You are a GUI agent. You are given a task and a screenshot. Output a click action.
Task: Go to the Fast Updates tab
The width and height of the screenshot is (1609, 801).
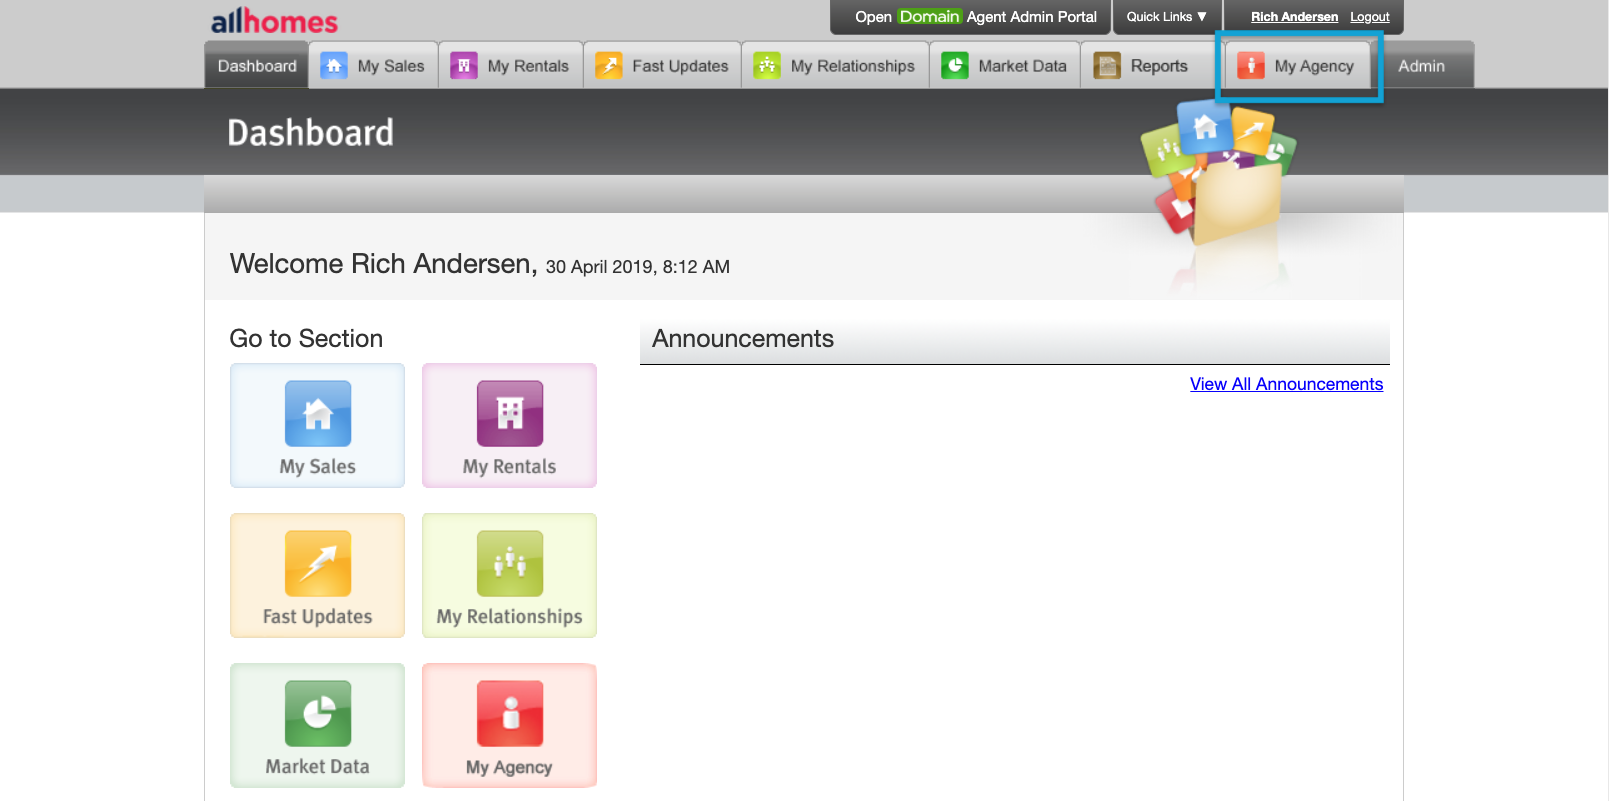662,66
